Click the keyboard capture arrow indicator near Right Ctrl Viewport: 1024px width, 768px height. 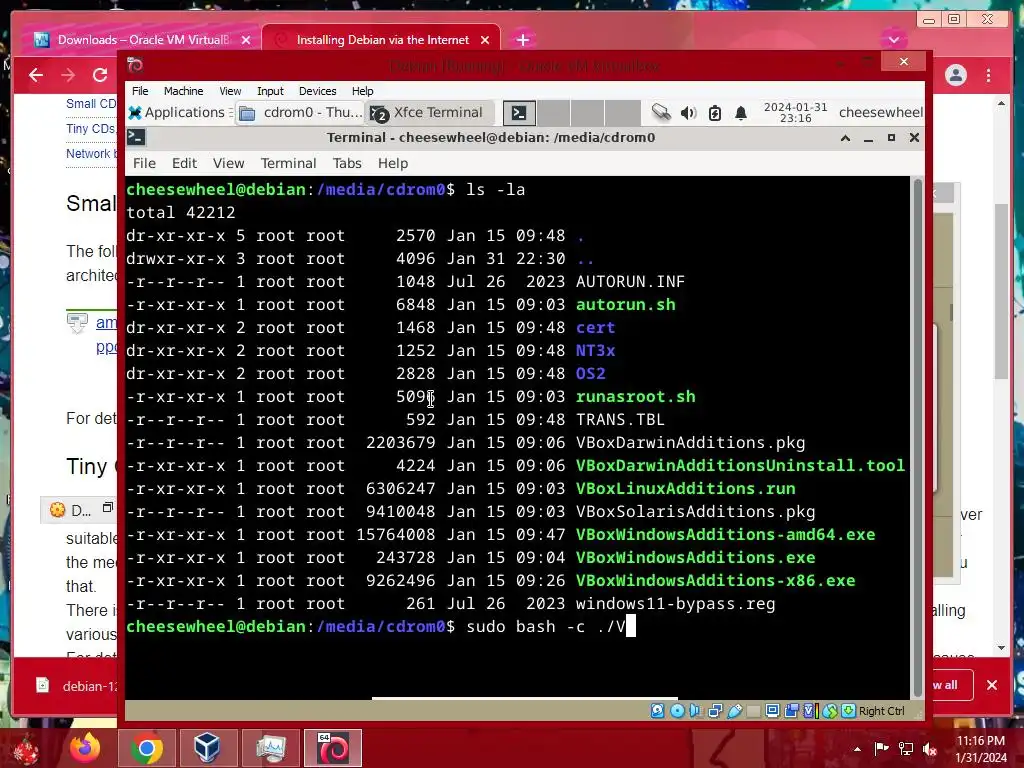pos(848,711)
